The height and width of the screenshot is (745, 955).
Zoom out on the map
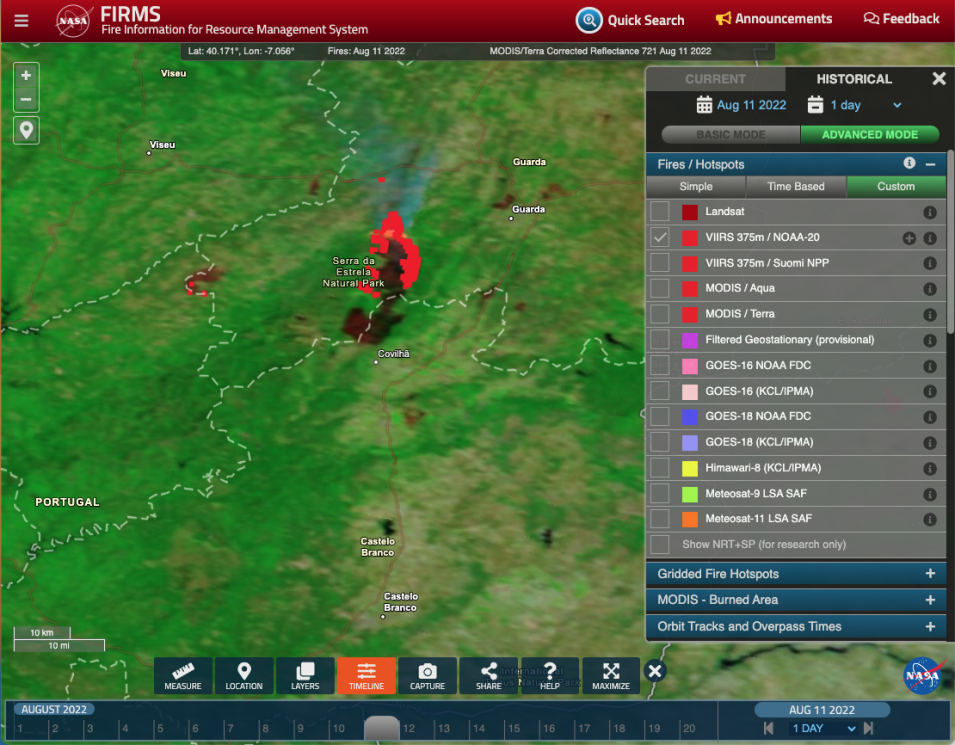pos(26,99)
